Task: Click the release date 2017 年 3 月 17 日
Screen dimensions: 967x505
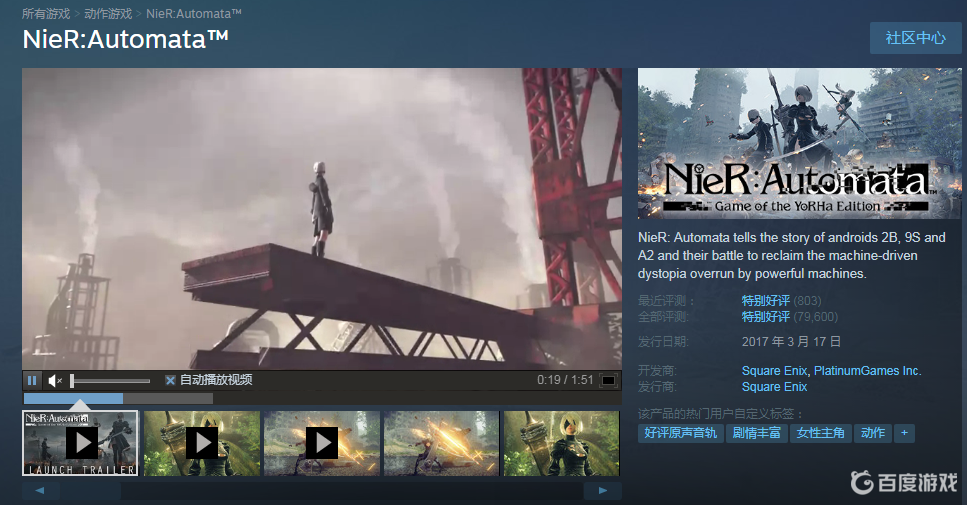Action: [791, 342]
